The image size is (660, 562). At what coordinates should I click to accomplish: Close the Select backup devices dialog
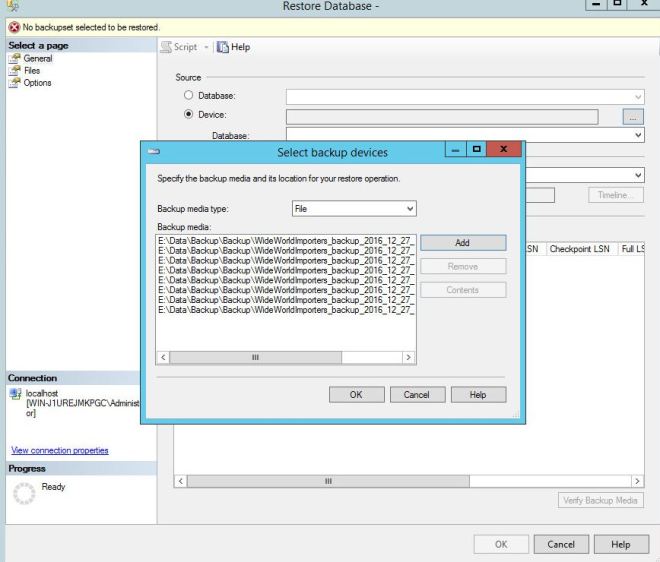pyautogui.click(x=503, y=149)
